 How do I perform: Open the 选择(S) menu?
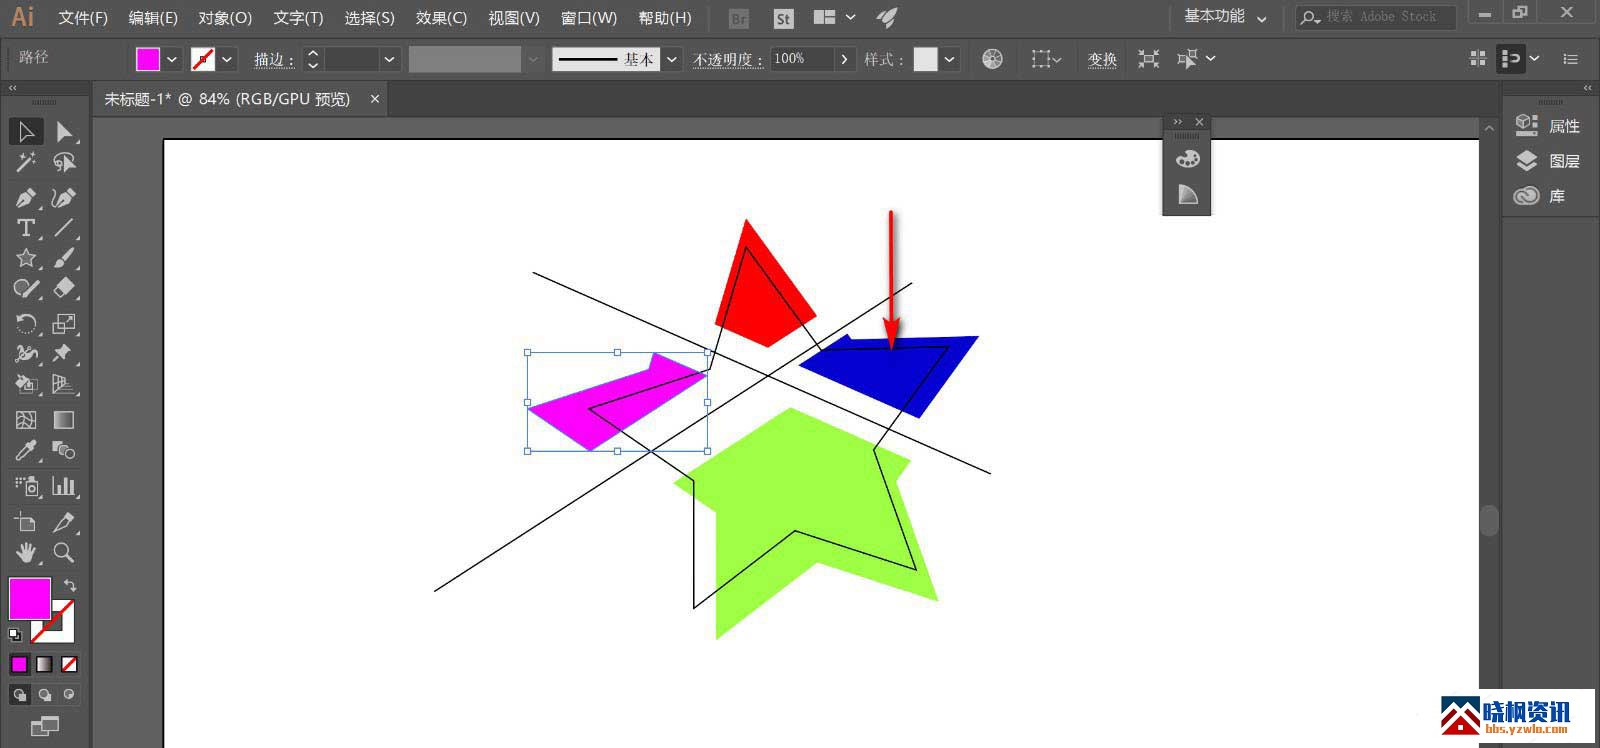[x=369, y=18]
